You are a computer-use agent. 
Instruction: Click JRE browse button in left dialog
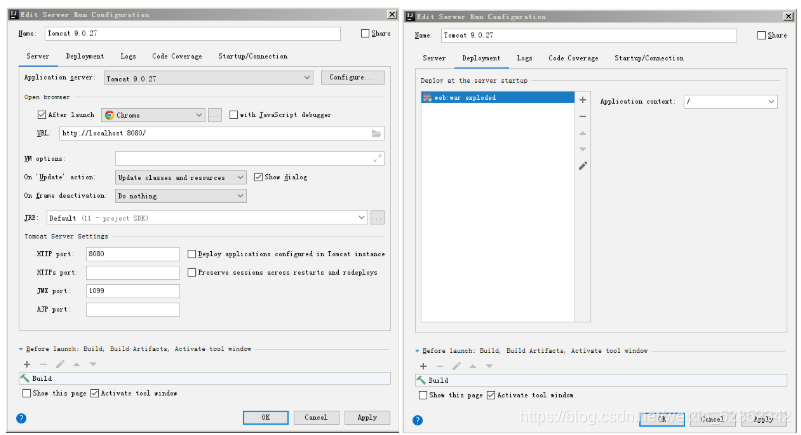click(377, 218)
